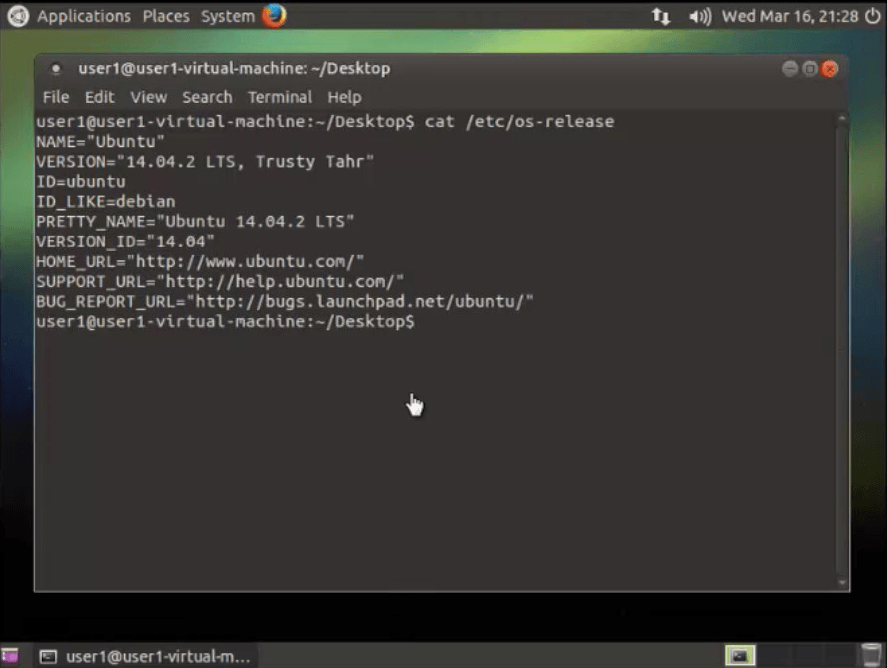Image resolution: width=887 pixels, height=668 pixels.
Task: Select the active workspace thumbnail in switcher
Action: pyautogui.click(x=740, y=656)
